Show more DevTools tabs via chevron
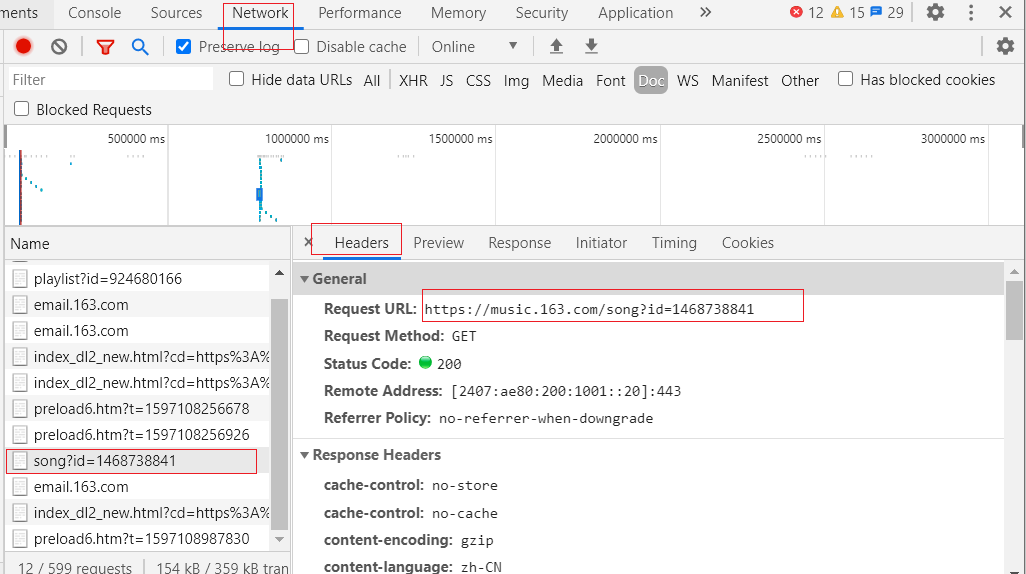The width and height of the screenshot is (1026, 574). pyautogui.click(x=705, y=13)
